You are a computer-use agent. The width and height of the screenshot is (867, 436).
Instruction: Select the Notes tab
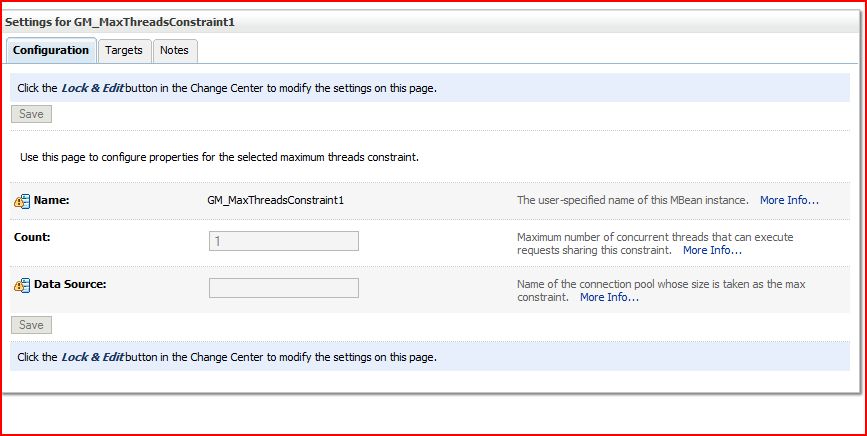(x=174, y=50)
